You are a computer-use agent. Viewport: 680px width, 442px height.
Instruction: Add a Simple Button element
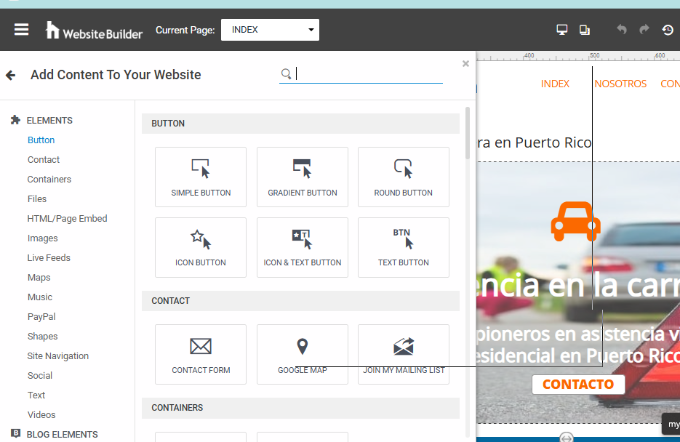pos(201,177)
